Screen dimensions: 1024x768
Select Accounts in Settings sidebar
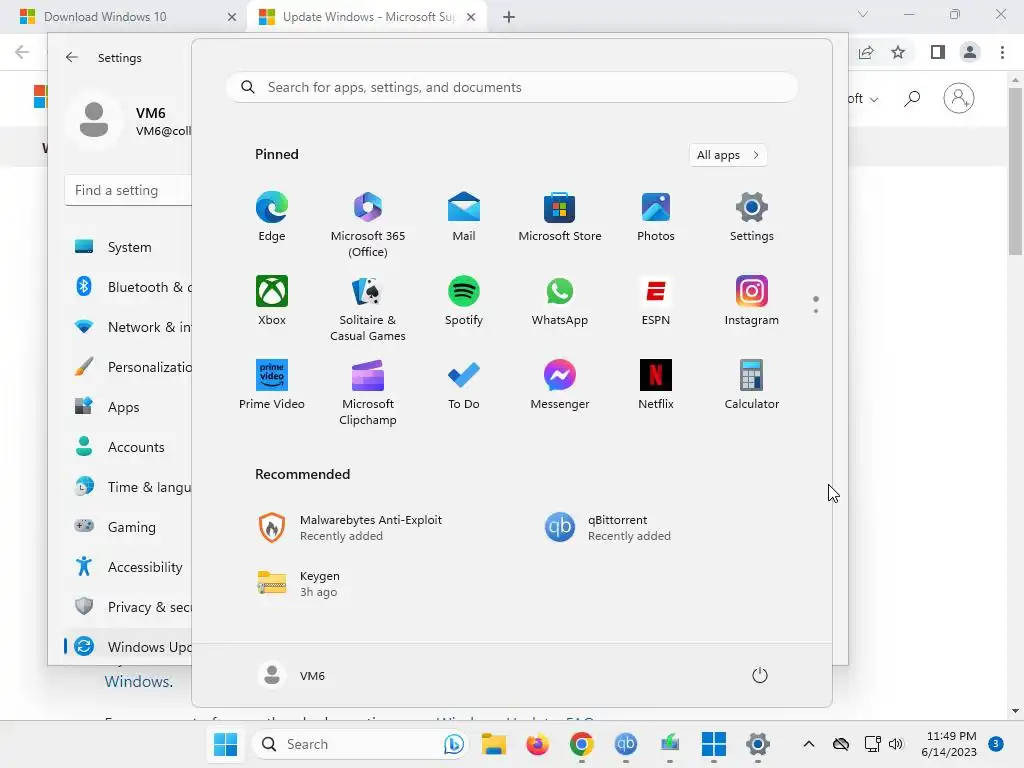click(129, 447)
